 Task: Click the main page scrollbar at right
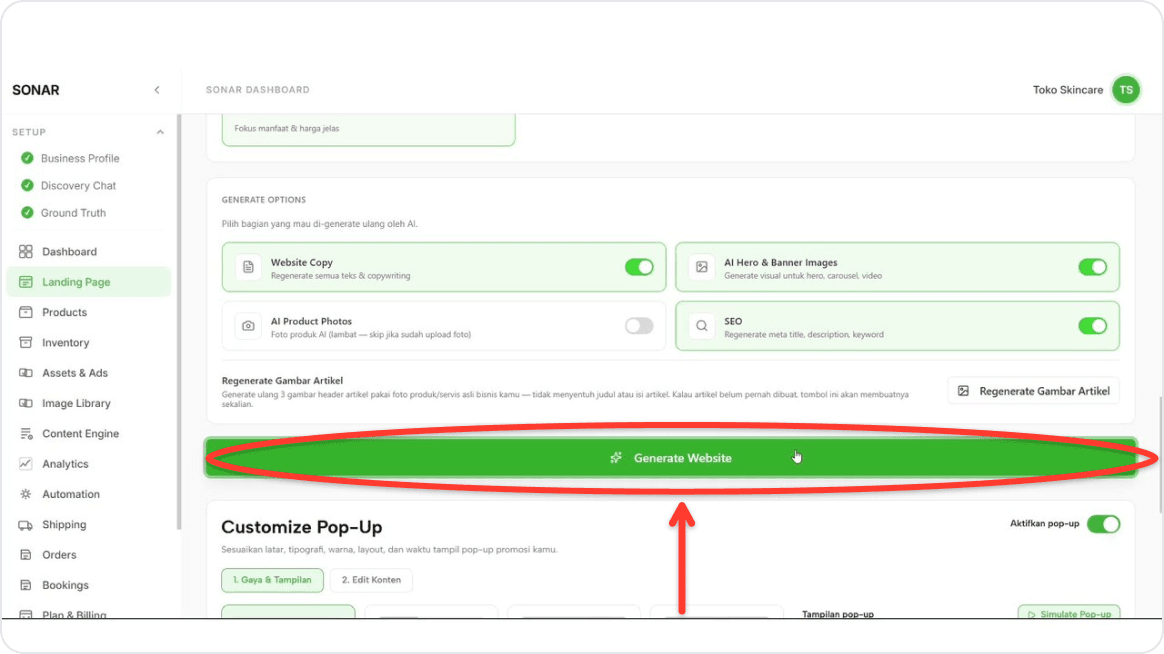click(x=1160, y=455)
